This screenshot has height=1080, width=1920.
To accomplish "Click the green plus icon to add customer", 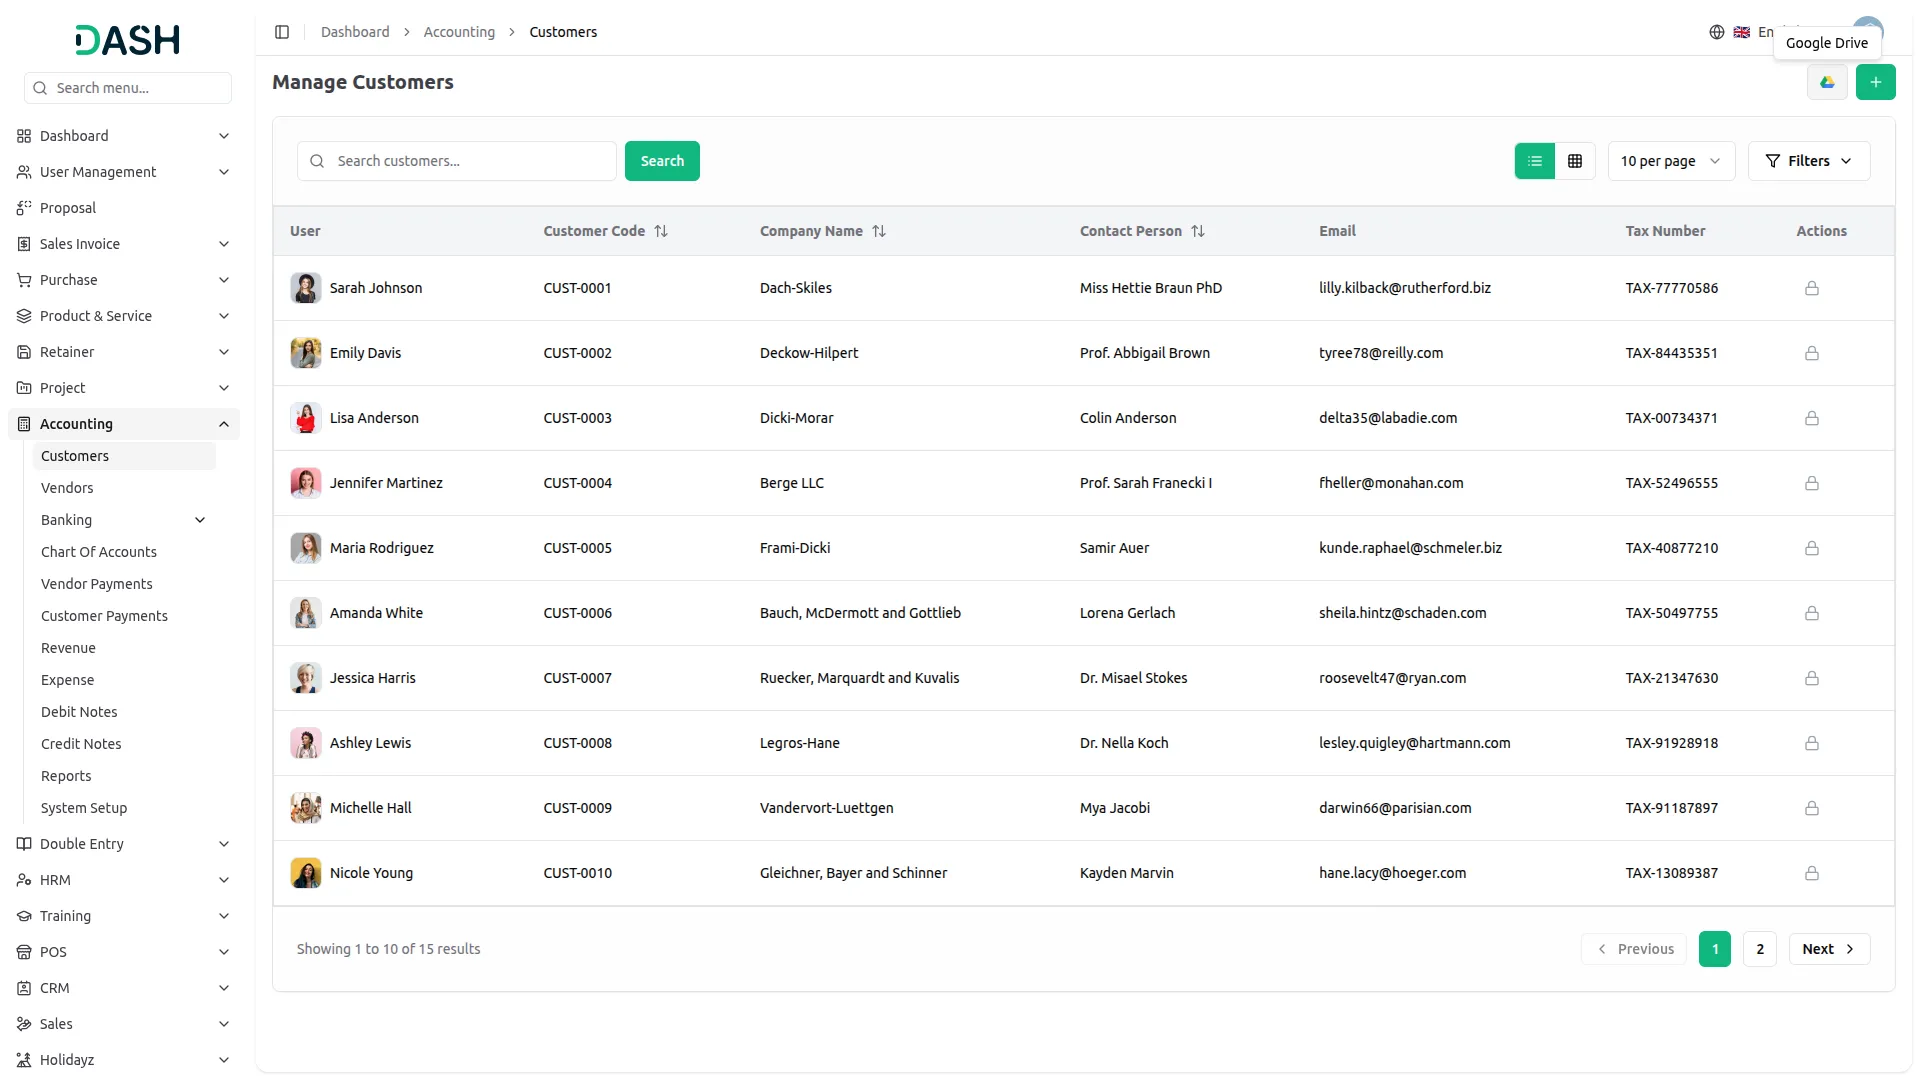I will pyautogui.click(x=1876, y=82).
